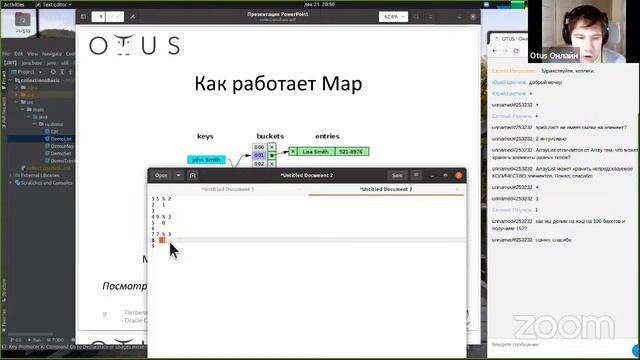The width and height of the screenshot is (640, 360).
Task: Open the View menu in IntelliJ
Action: [32, 53]
